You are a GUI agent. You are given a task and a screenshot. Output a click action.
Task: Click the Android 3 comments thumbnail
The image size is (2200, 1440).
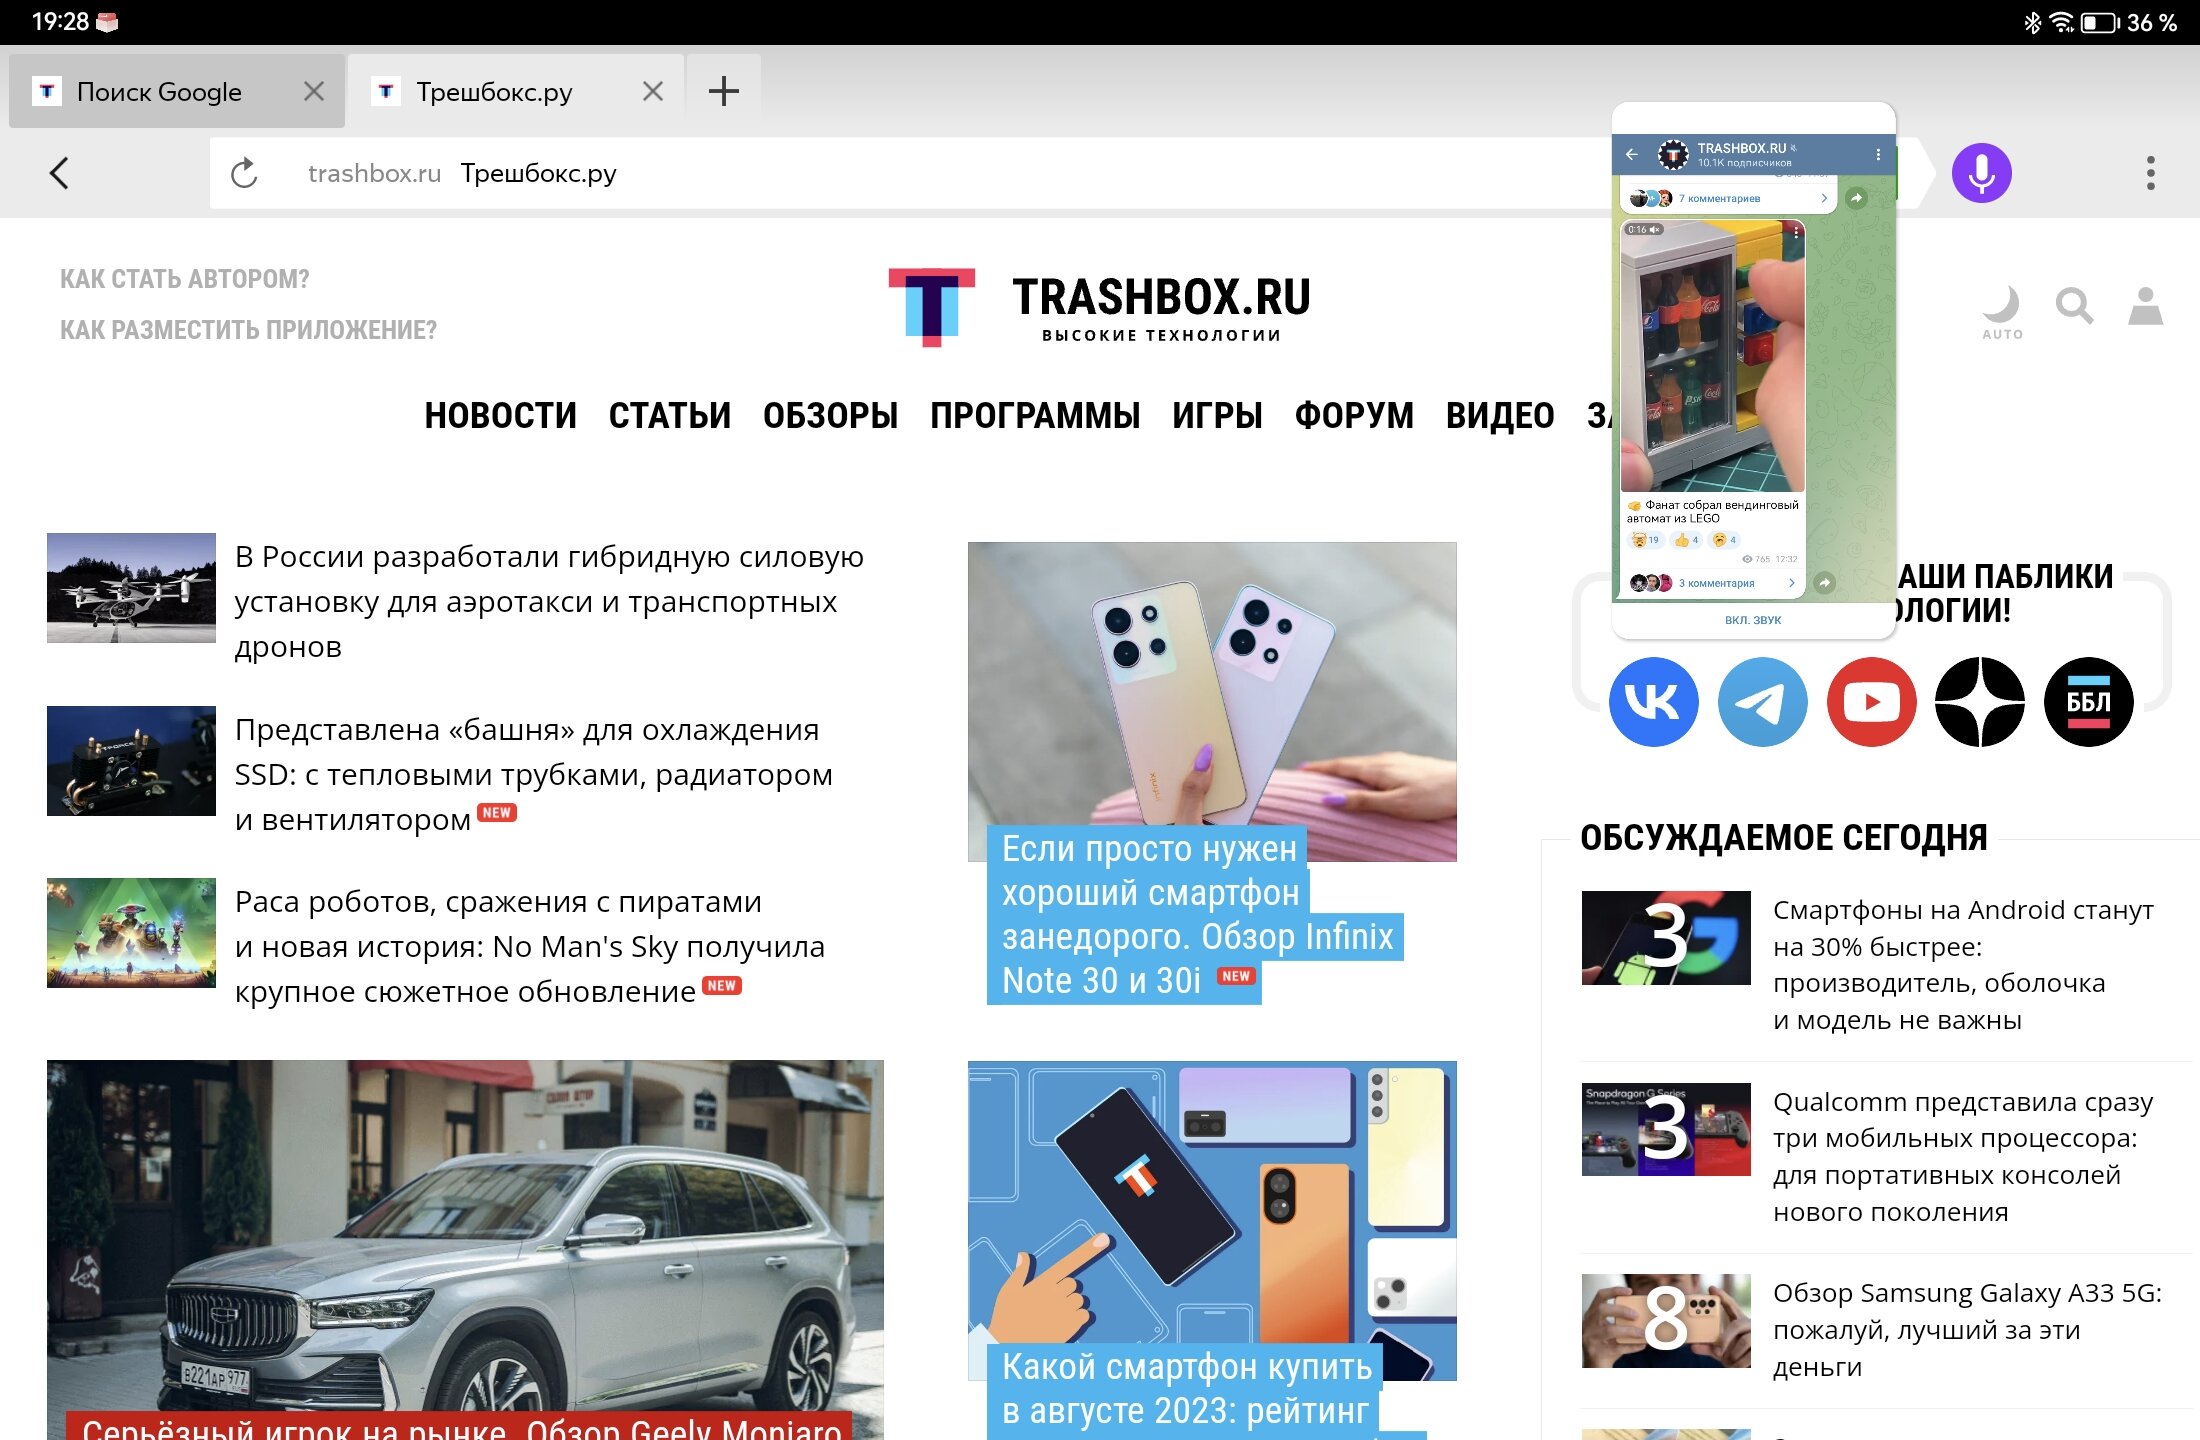pyautogui.click(x=1666, y=938)
